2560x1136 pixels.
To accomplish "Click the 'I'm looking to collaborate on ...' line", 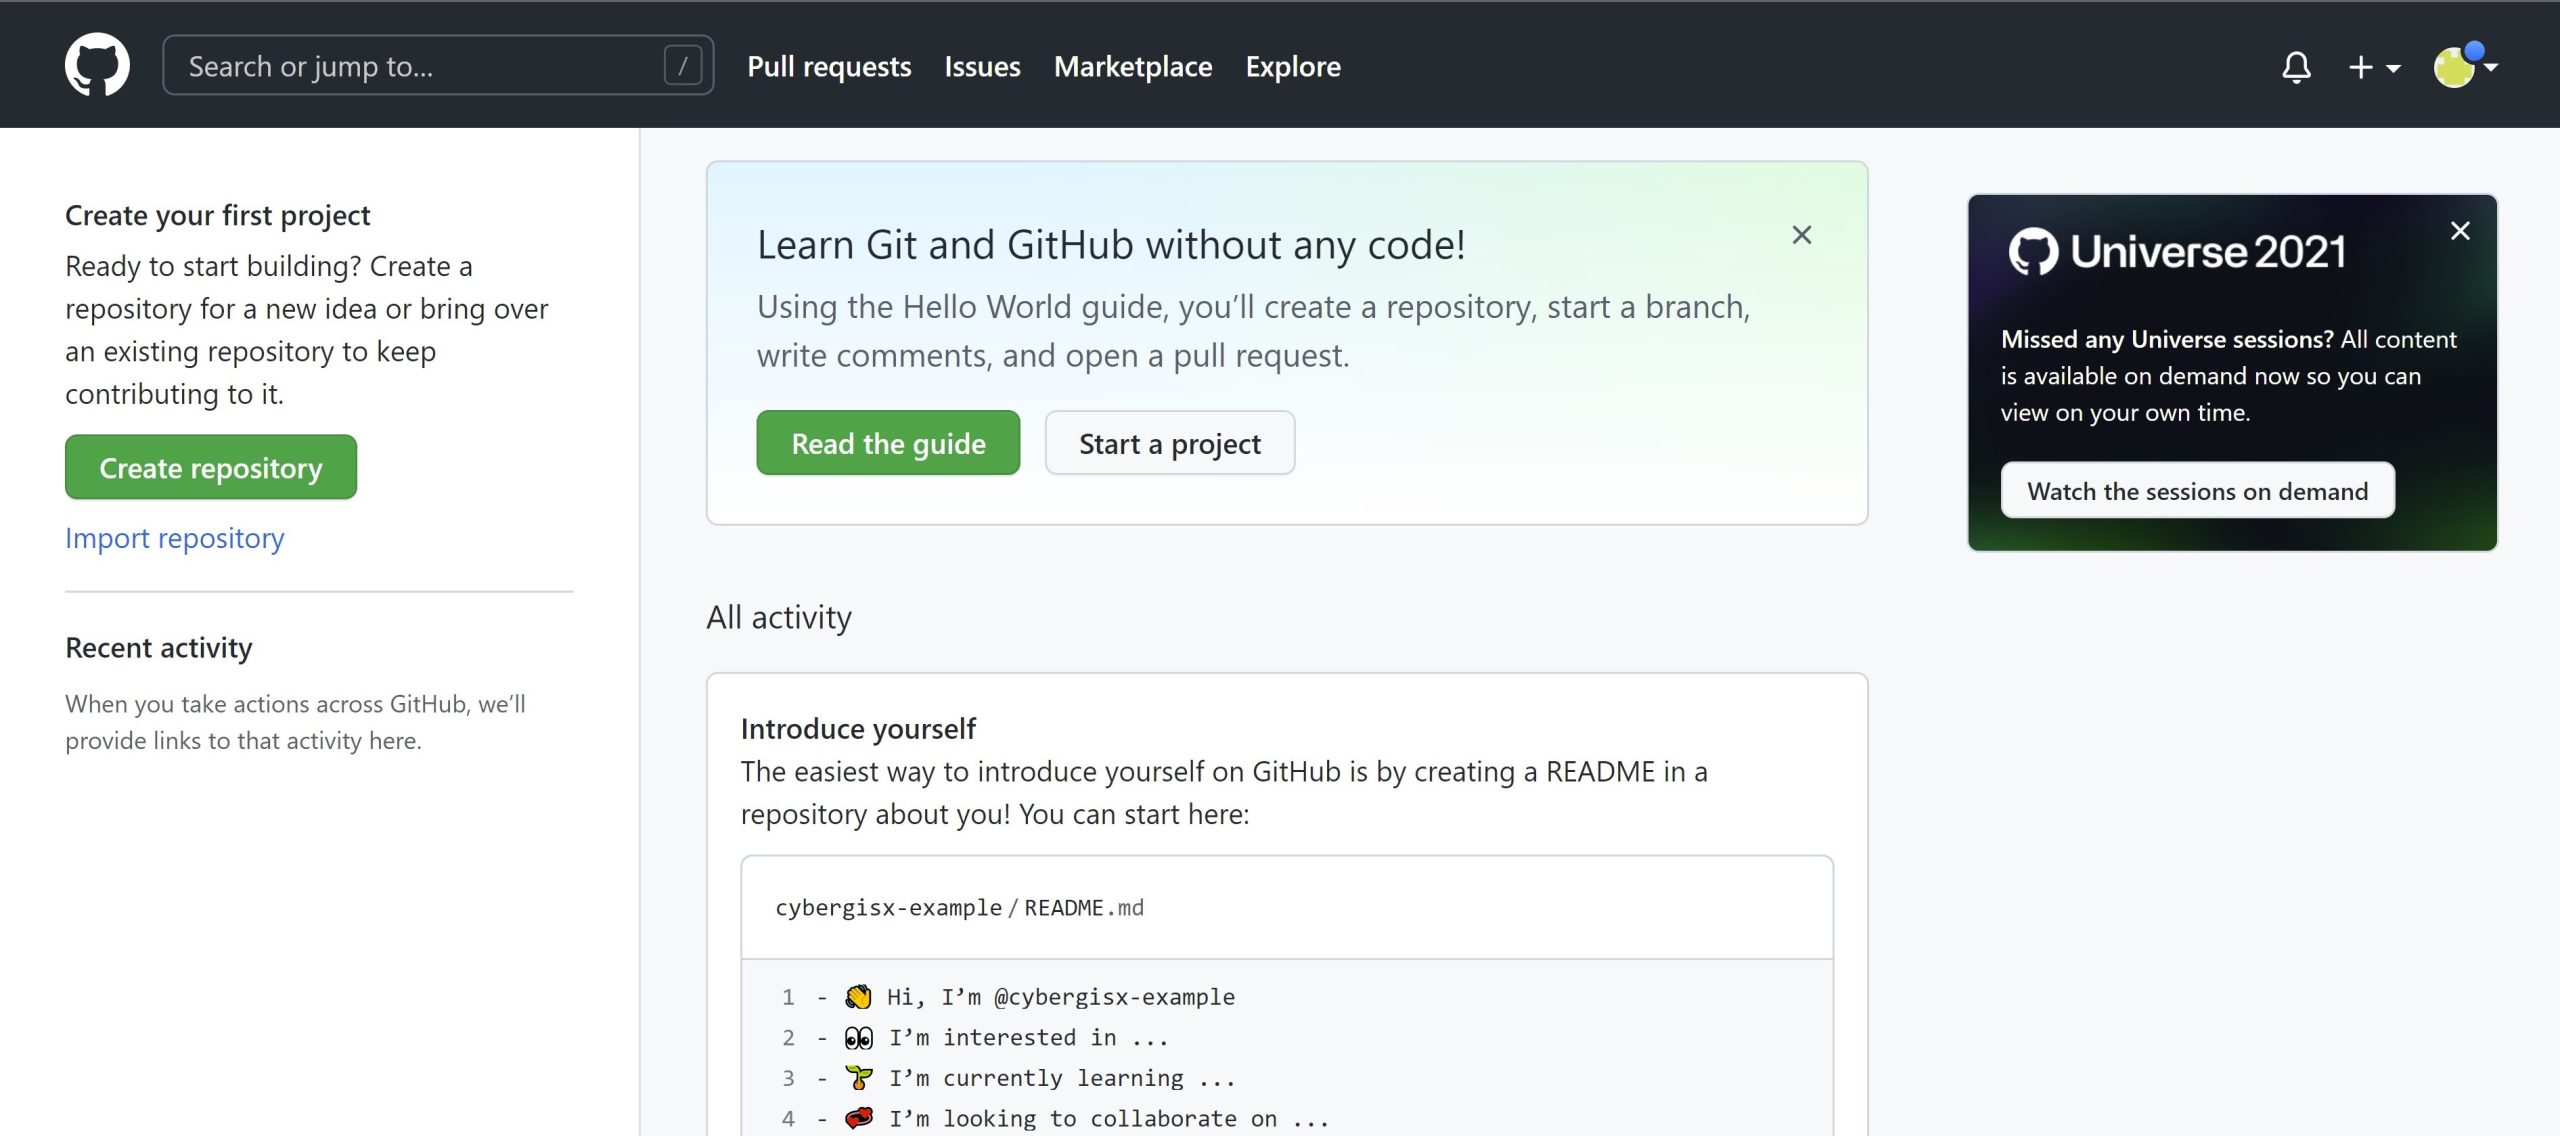I will (x=1109, y=1118).
